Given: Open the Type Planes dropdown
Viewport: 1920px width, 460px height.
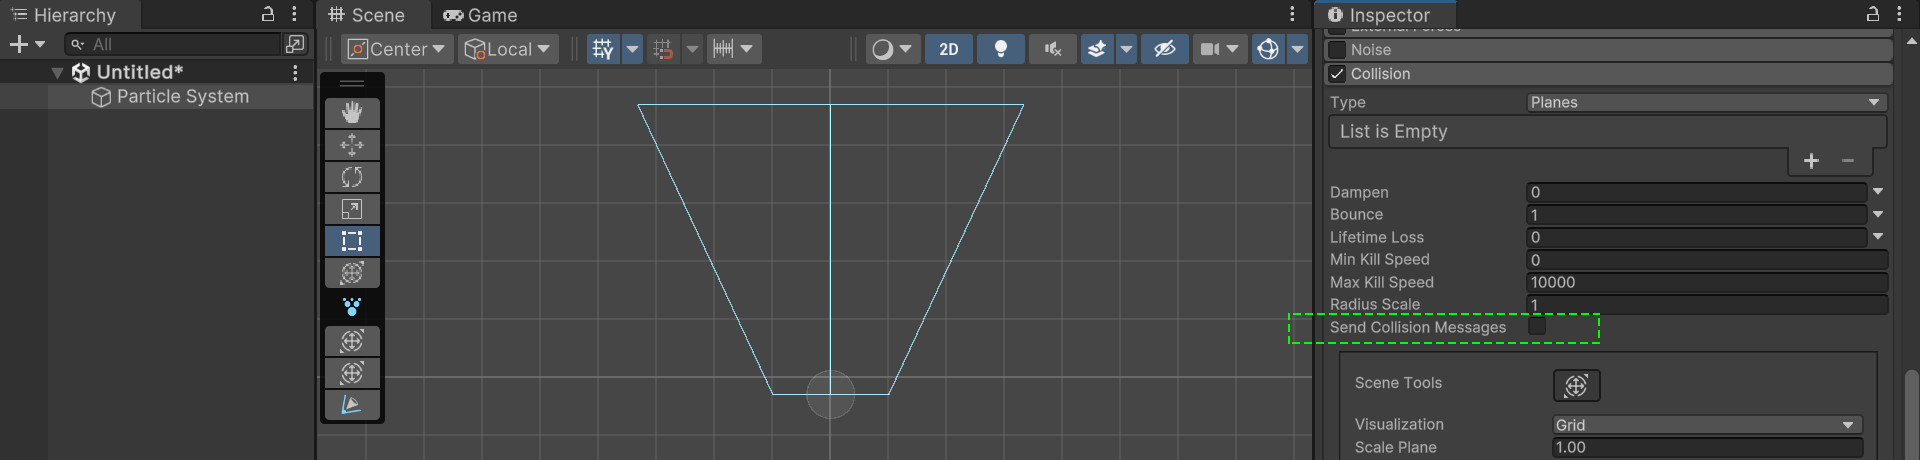Looking at the screenshot, I should click(1706, 102).
